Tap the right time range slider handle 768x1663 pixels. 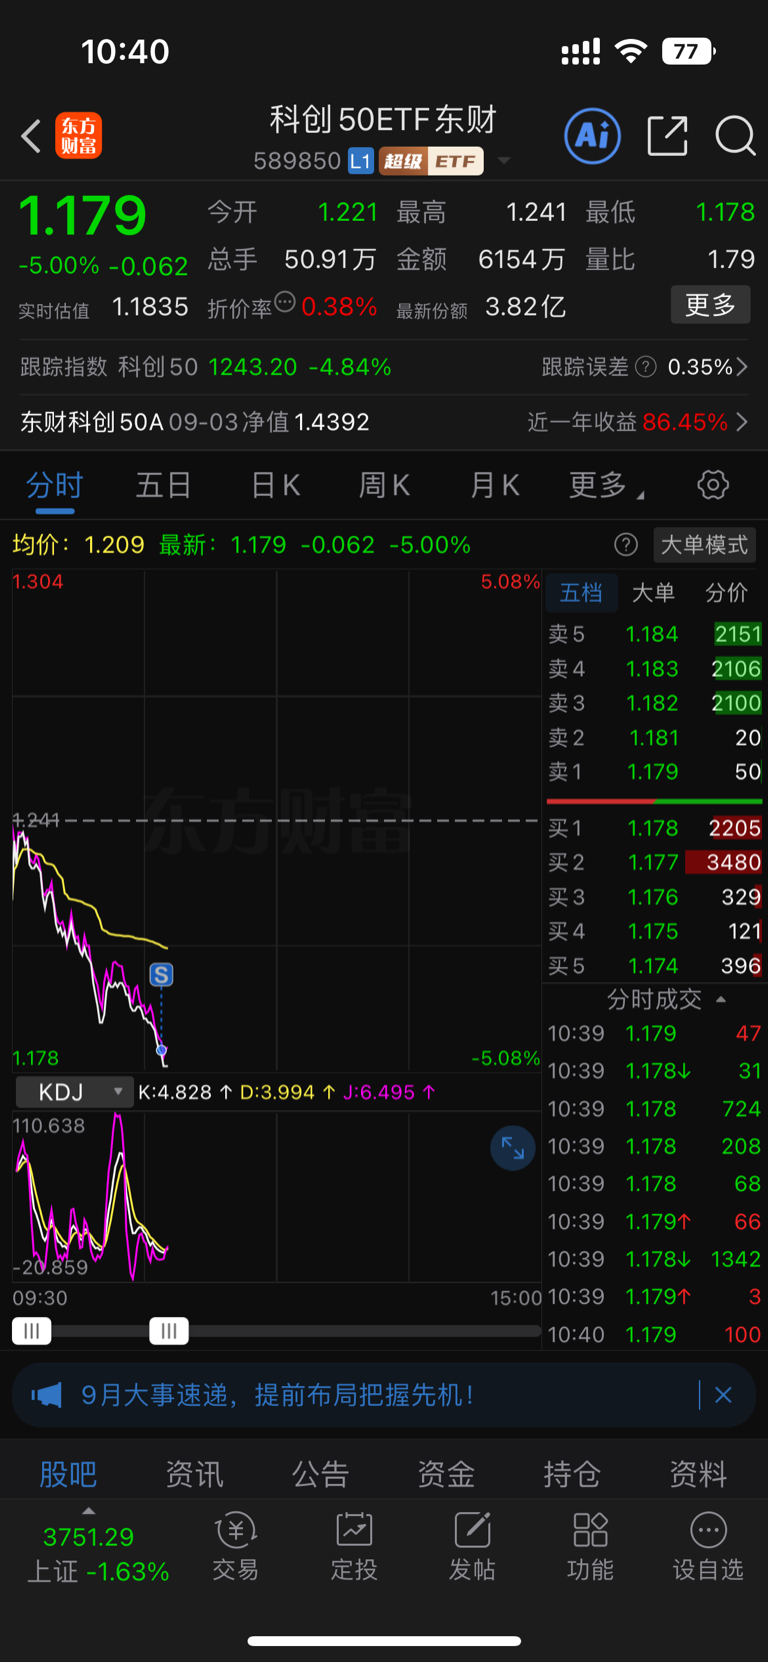pos(169,1331)
